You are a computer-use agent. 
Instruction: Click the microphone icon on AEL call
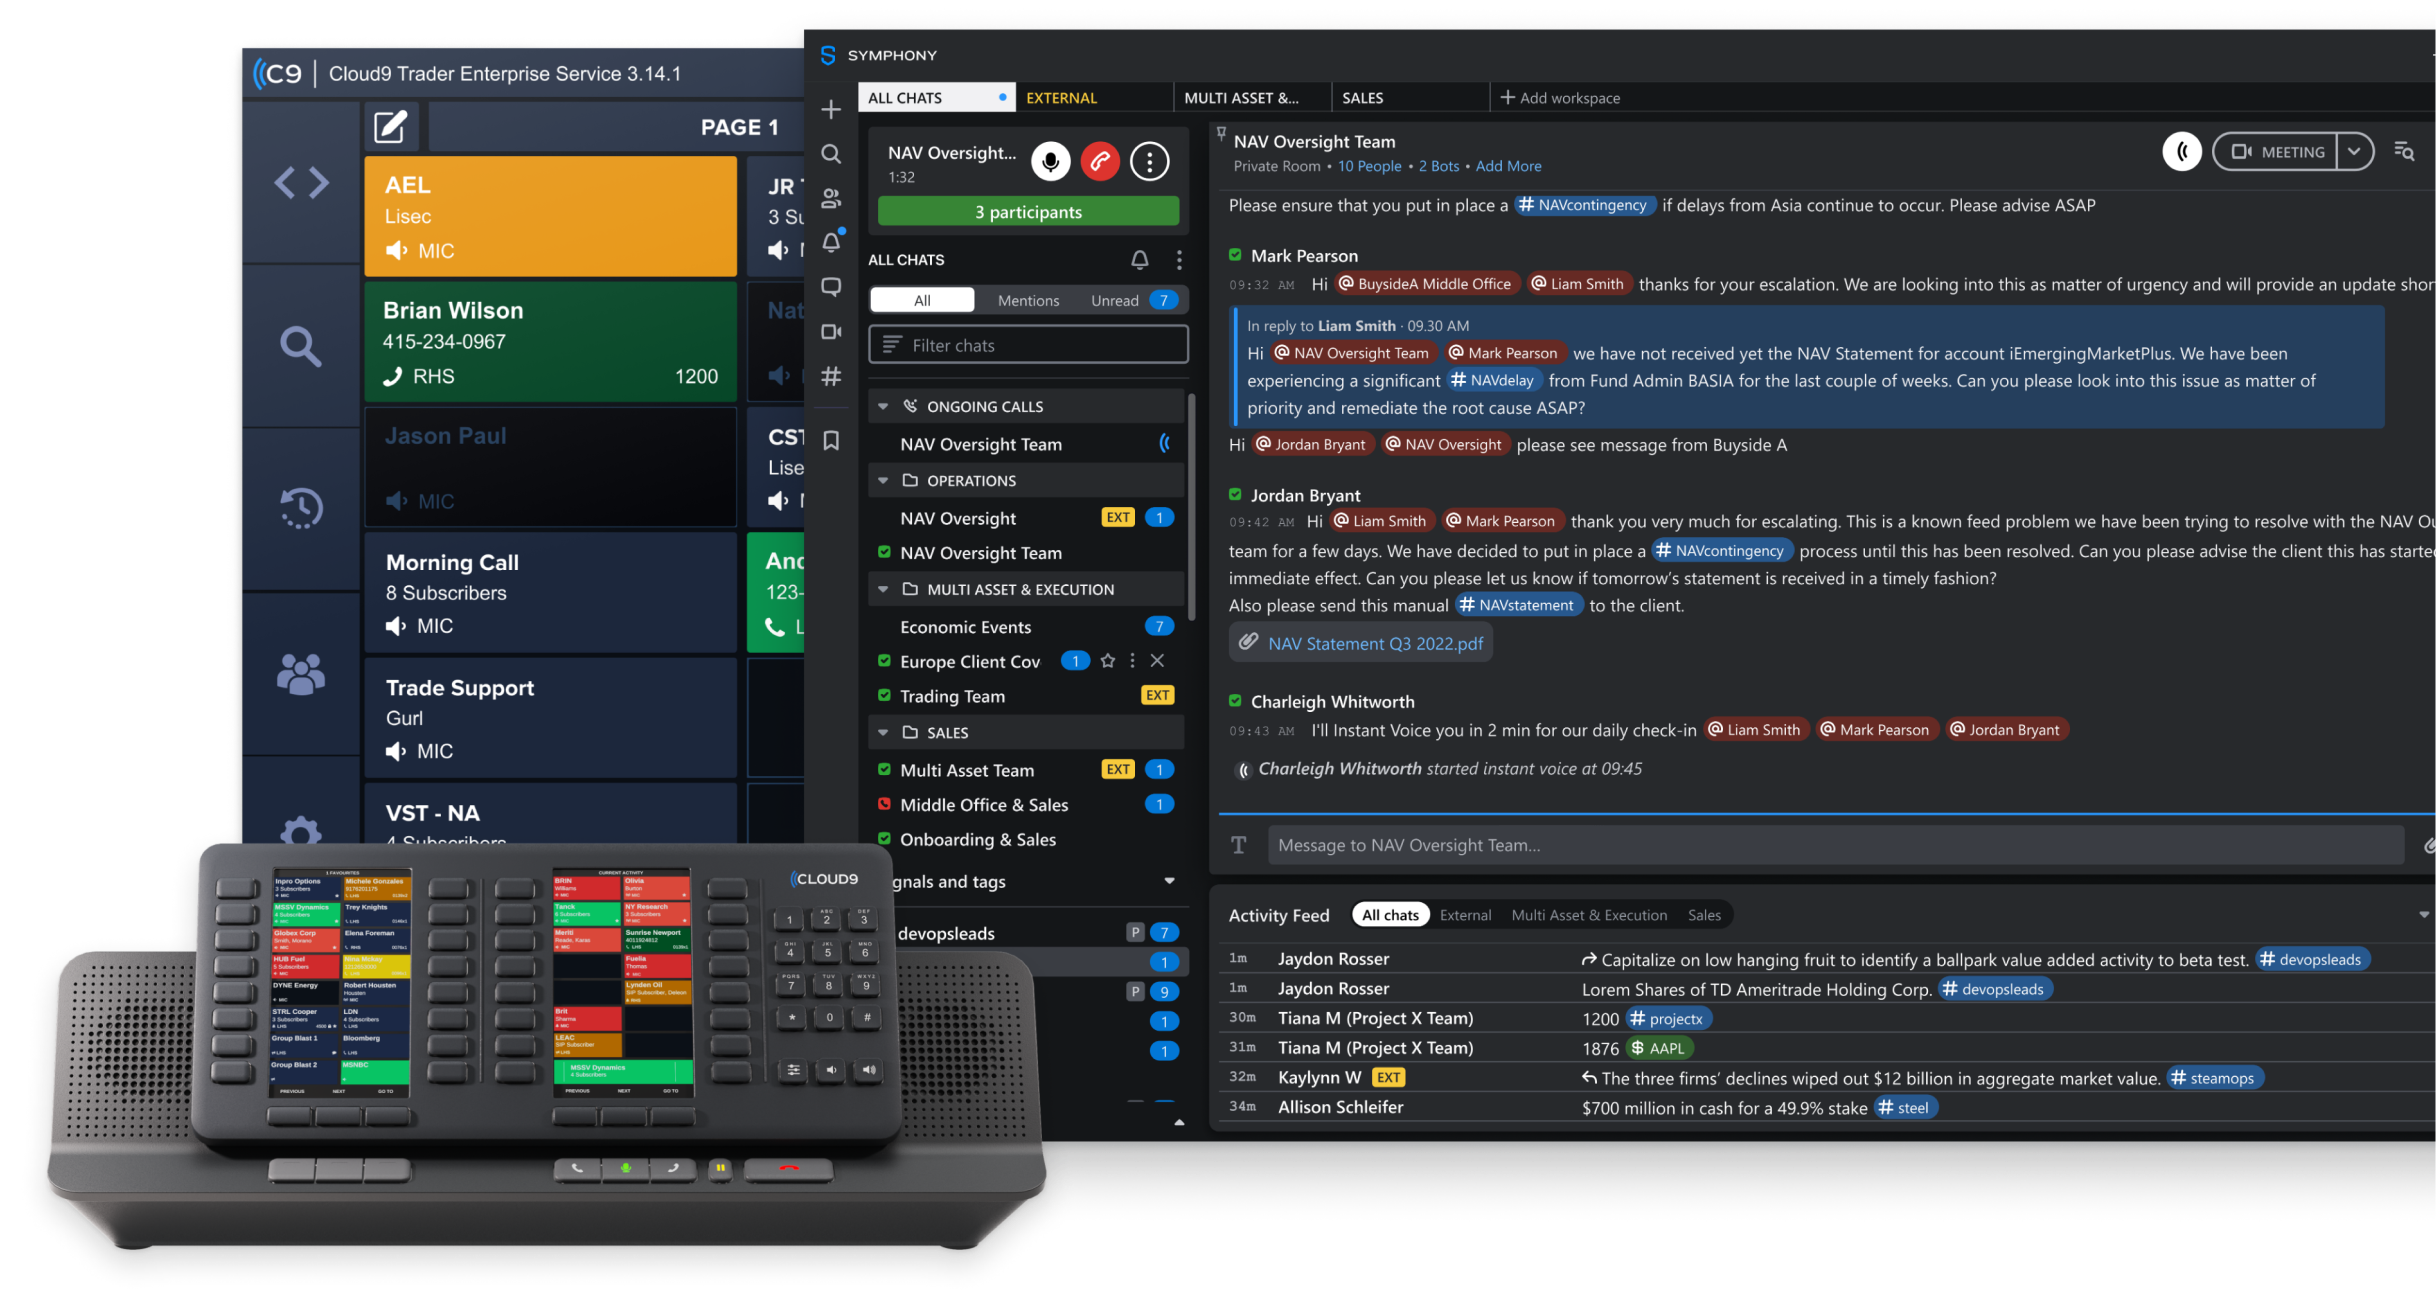(398, 250)
